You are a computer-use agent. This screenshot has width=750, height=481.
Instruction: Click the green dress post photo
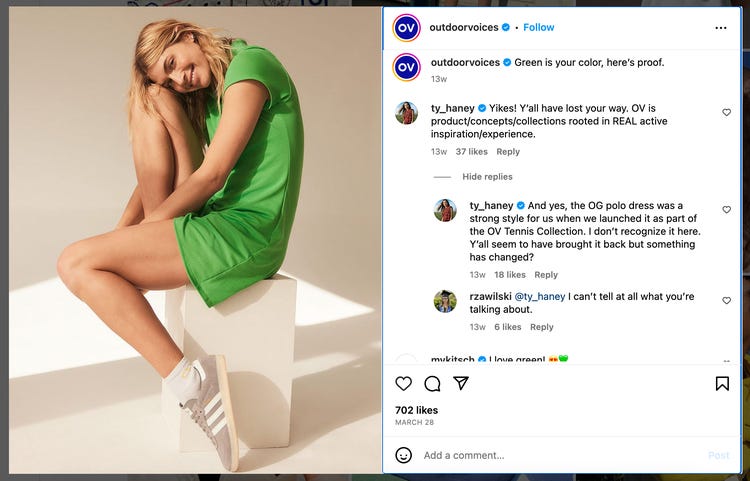(195, 240)
